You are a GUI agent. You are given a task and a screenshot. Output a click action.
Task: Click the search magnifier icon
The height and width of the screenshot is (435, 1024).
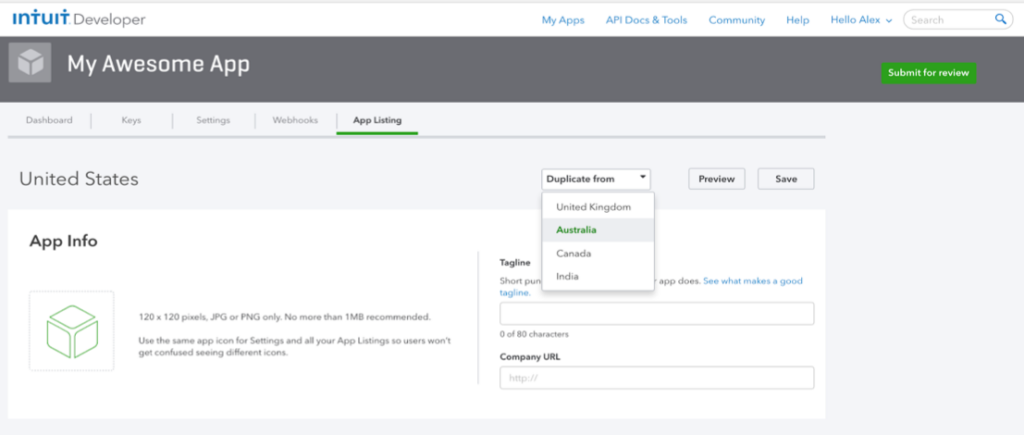(1000, 19)
